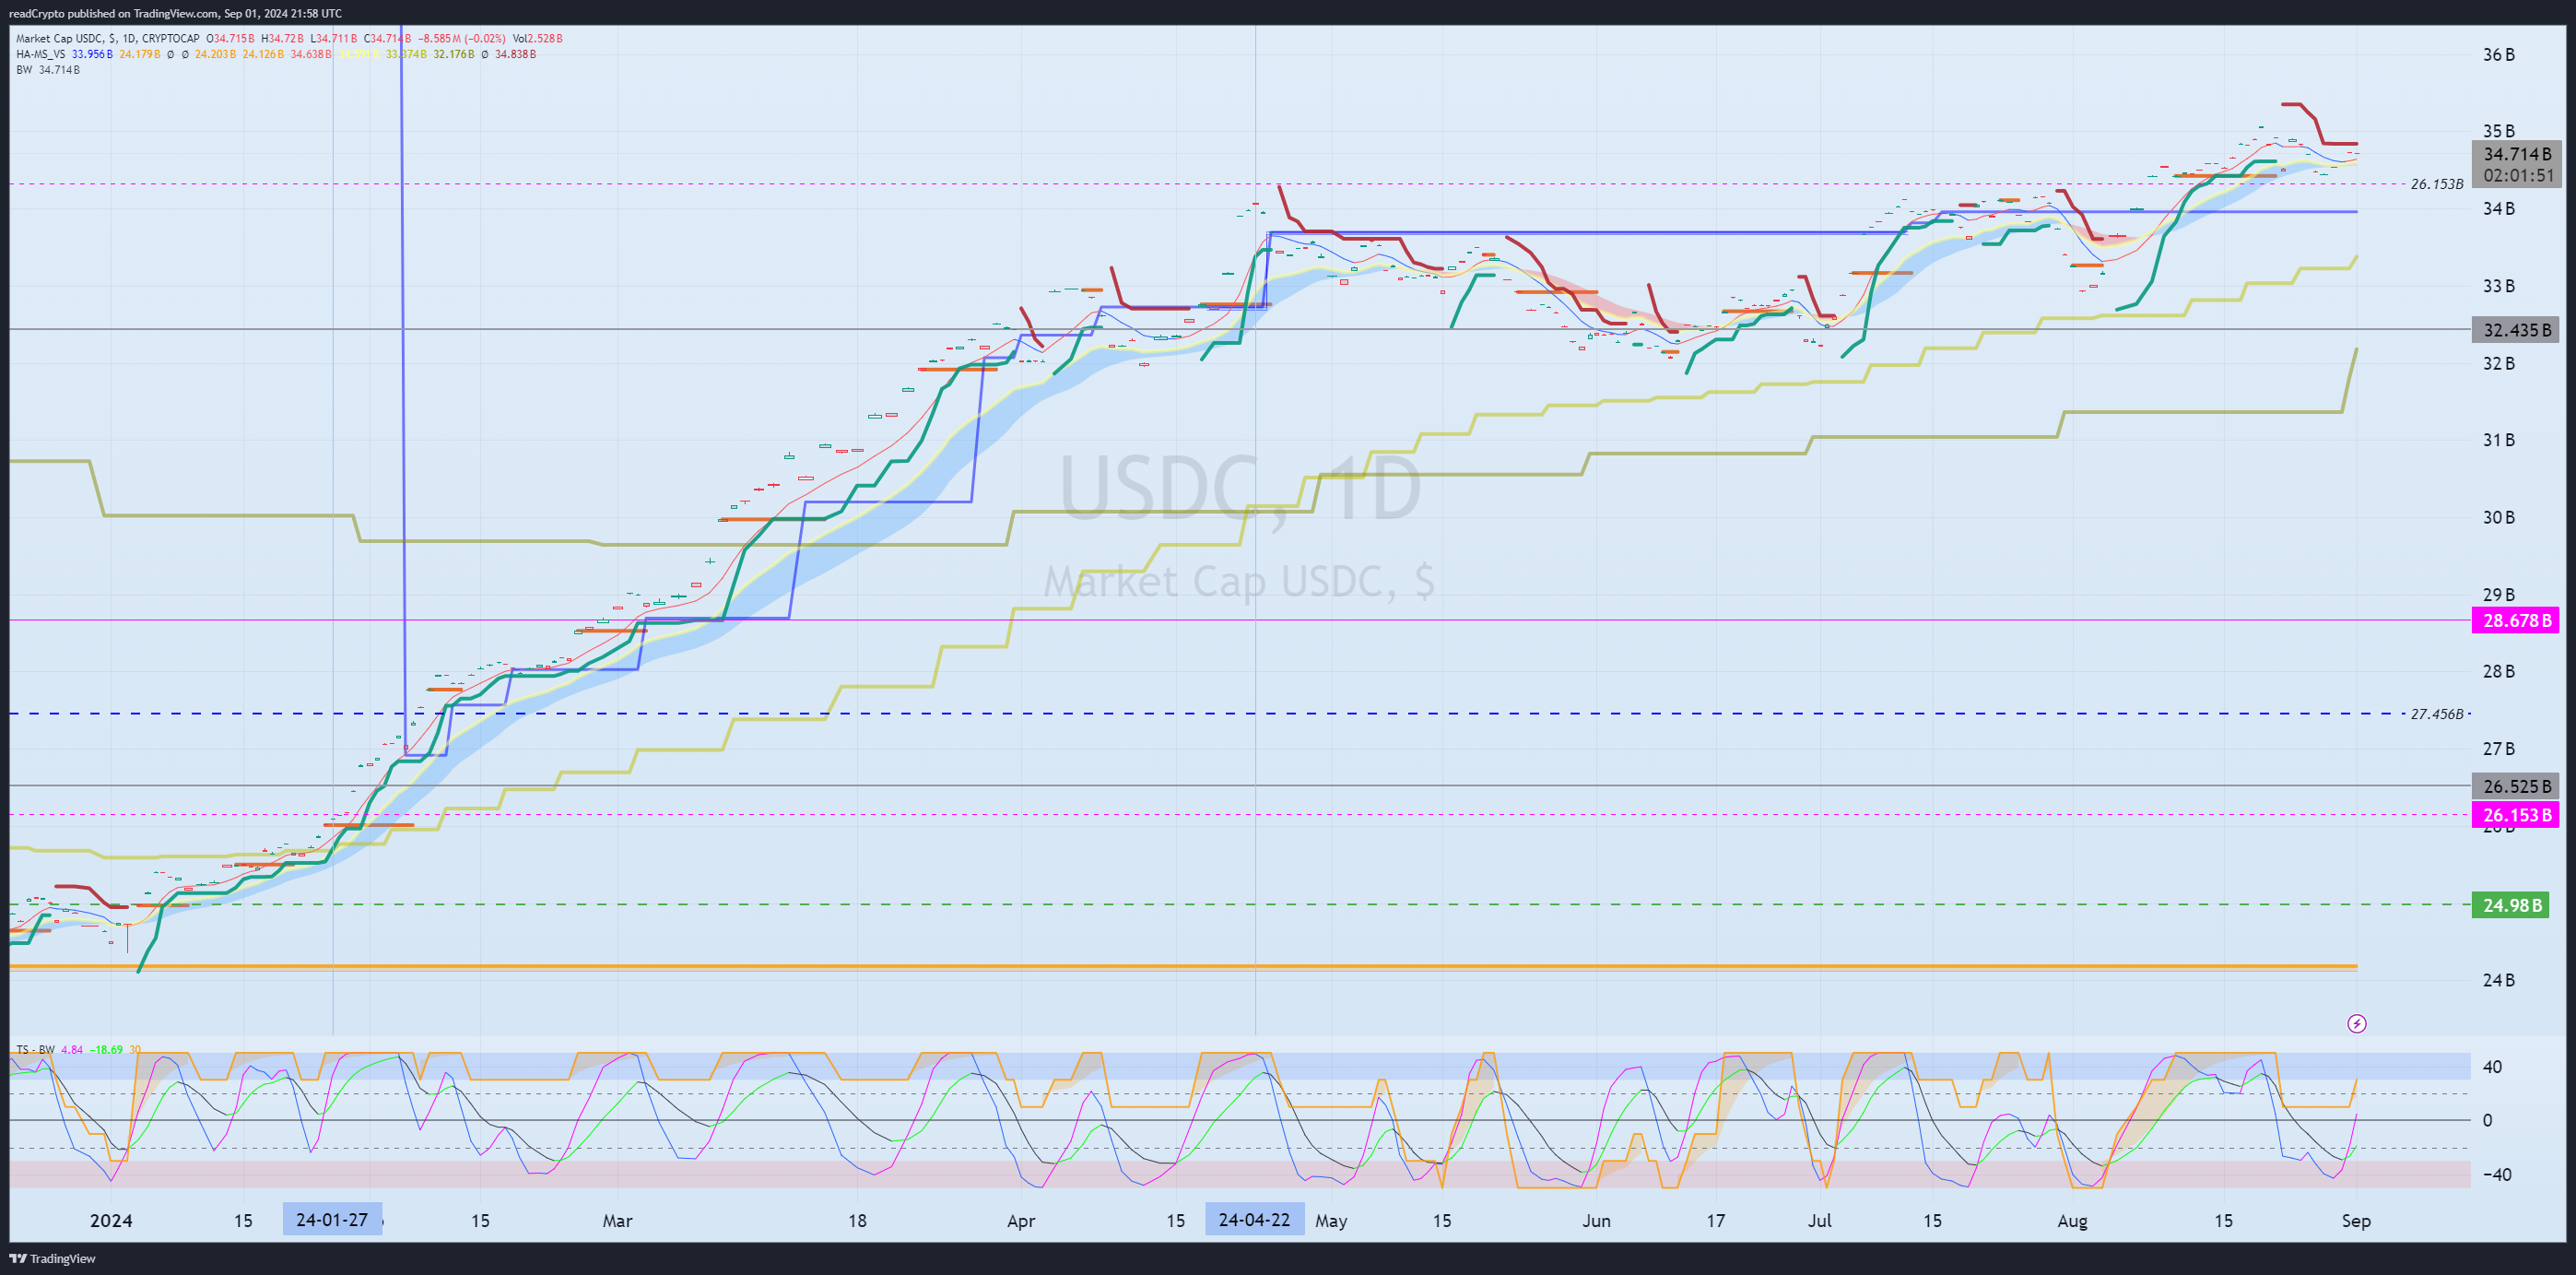The height and width of the screenshot is (1275, 2576).
Task: Click the gray 26.525B price label
Action: (x=2517, y=786)
